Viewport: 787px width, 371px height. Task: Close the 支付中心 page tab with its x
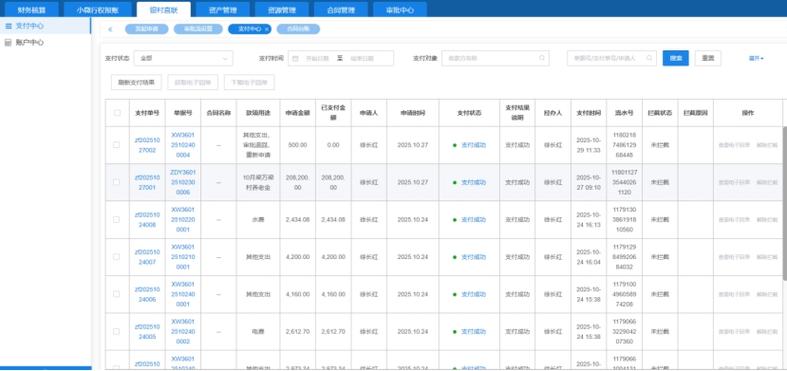click(267, 29)
